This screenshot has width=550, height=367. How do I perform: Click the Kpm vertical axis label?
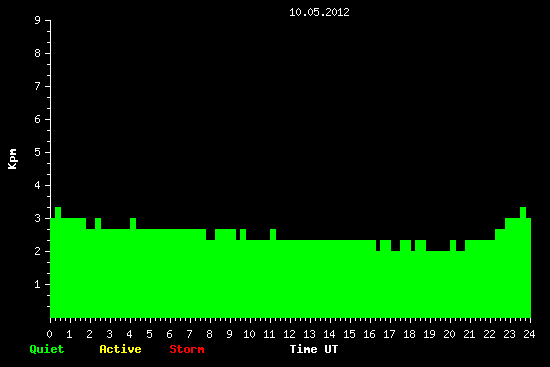click(x=12, y=159)
